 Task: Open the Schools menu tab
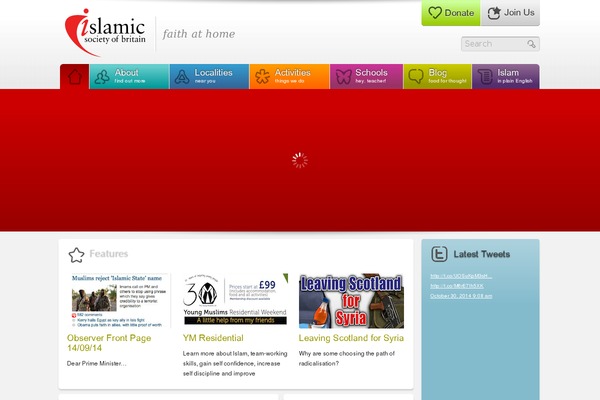(367, 77)
